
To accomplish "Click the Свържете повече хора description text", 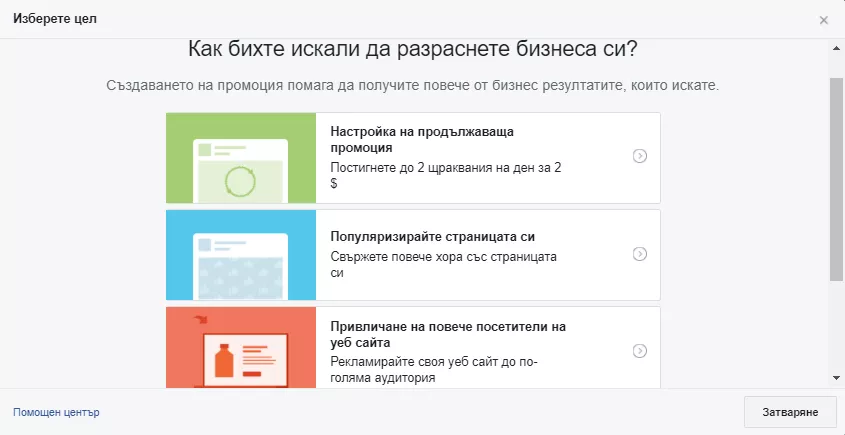I will [444, 265].
